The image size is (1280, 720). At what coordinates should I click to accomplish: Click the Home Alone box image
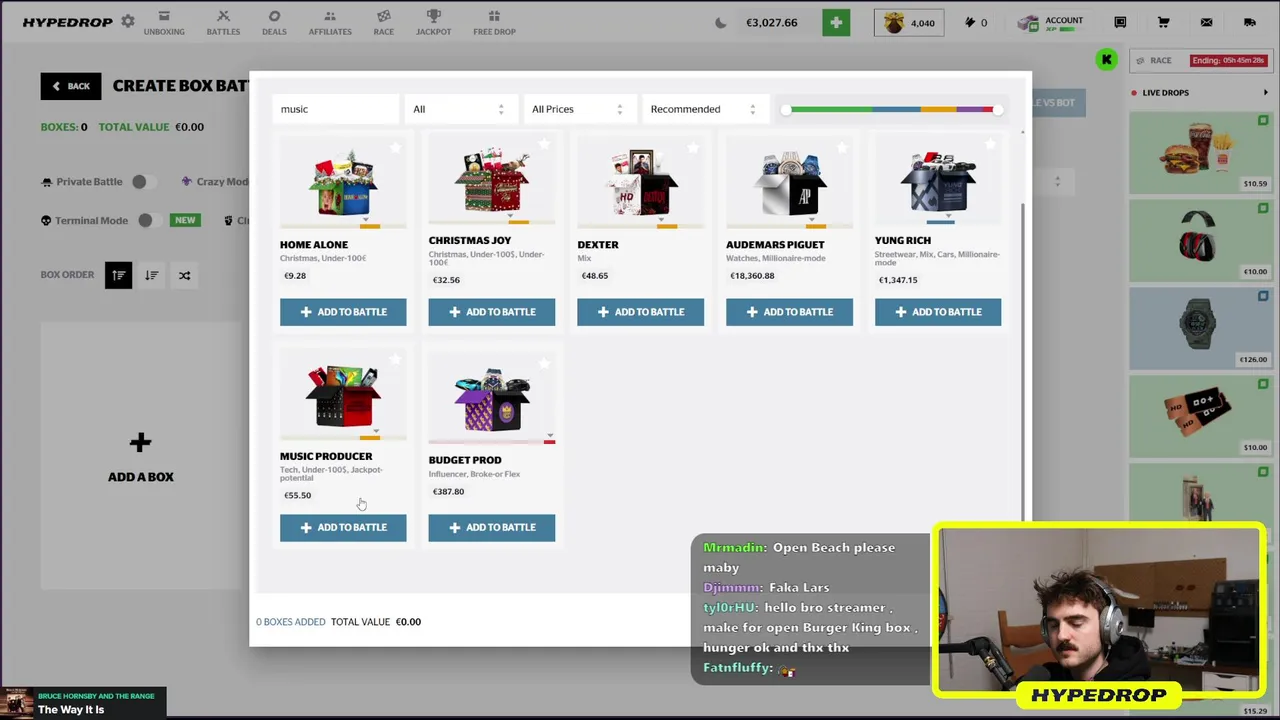click(x=343, y=184)
